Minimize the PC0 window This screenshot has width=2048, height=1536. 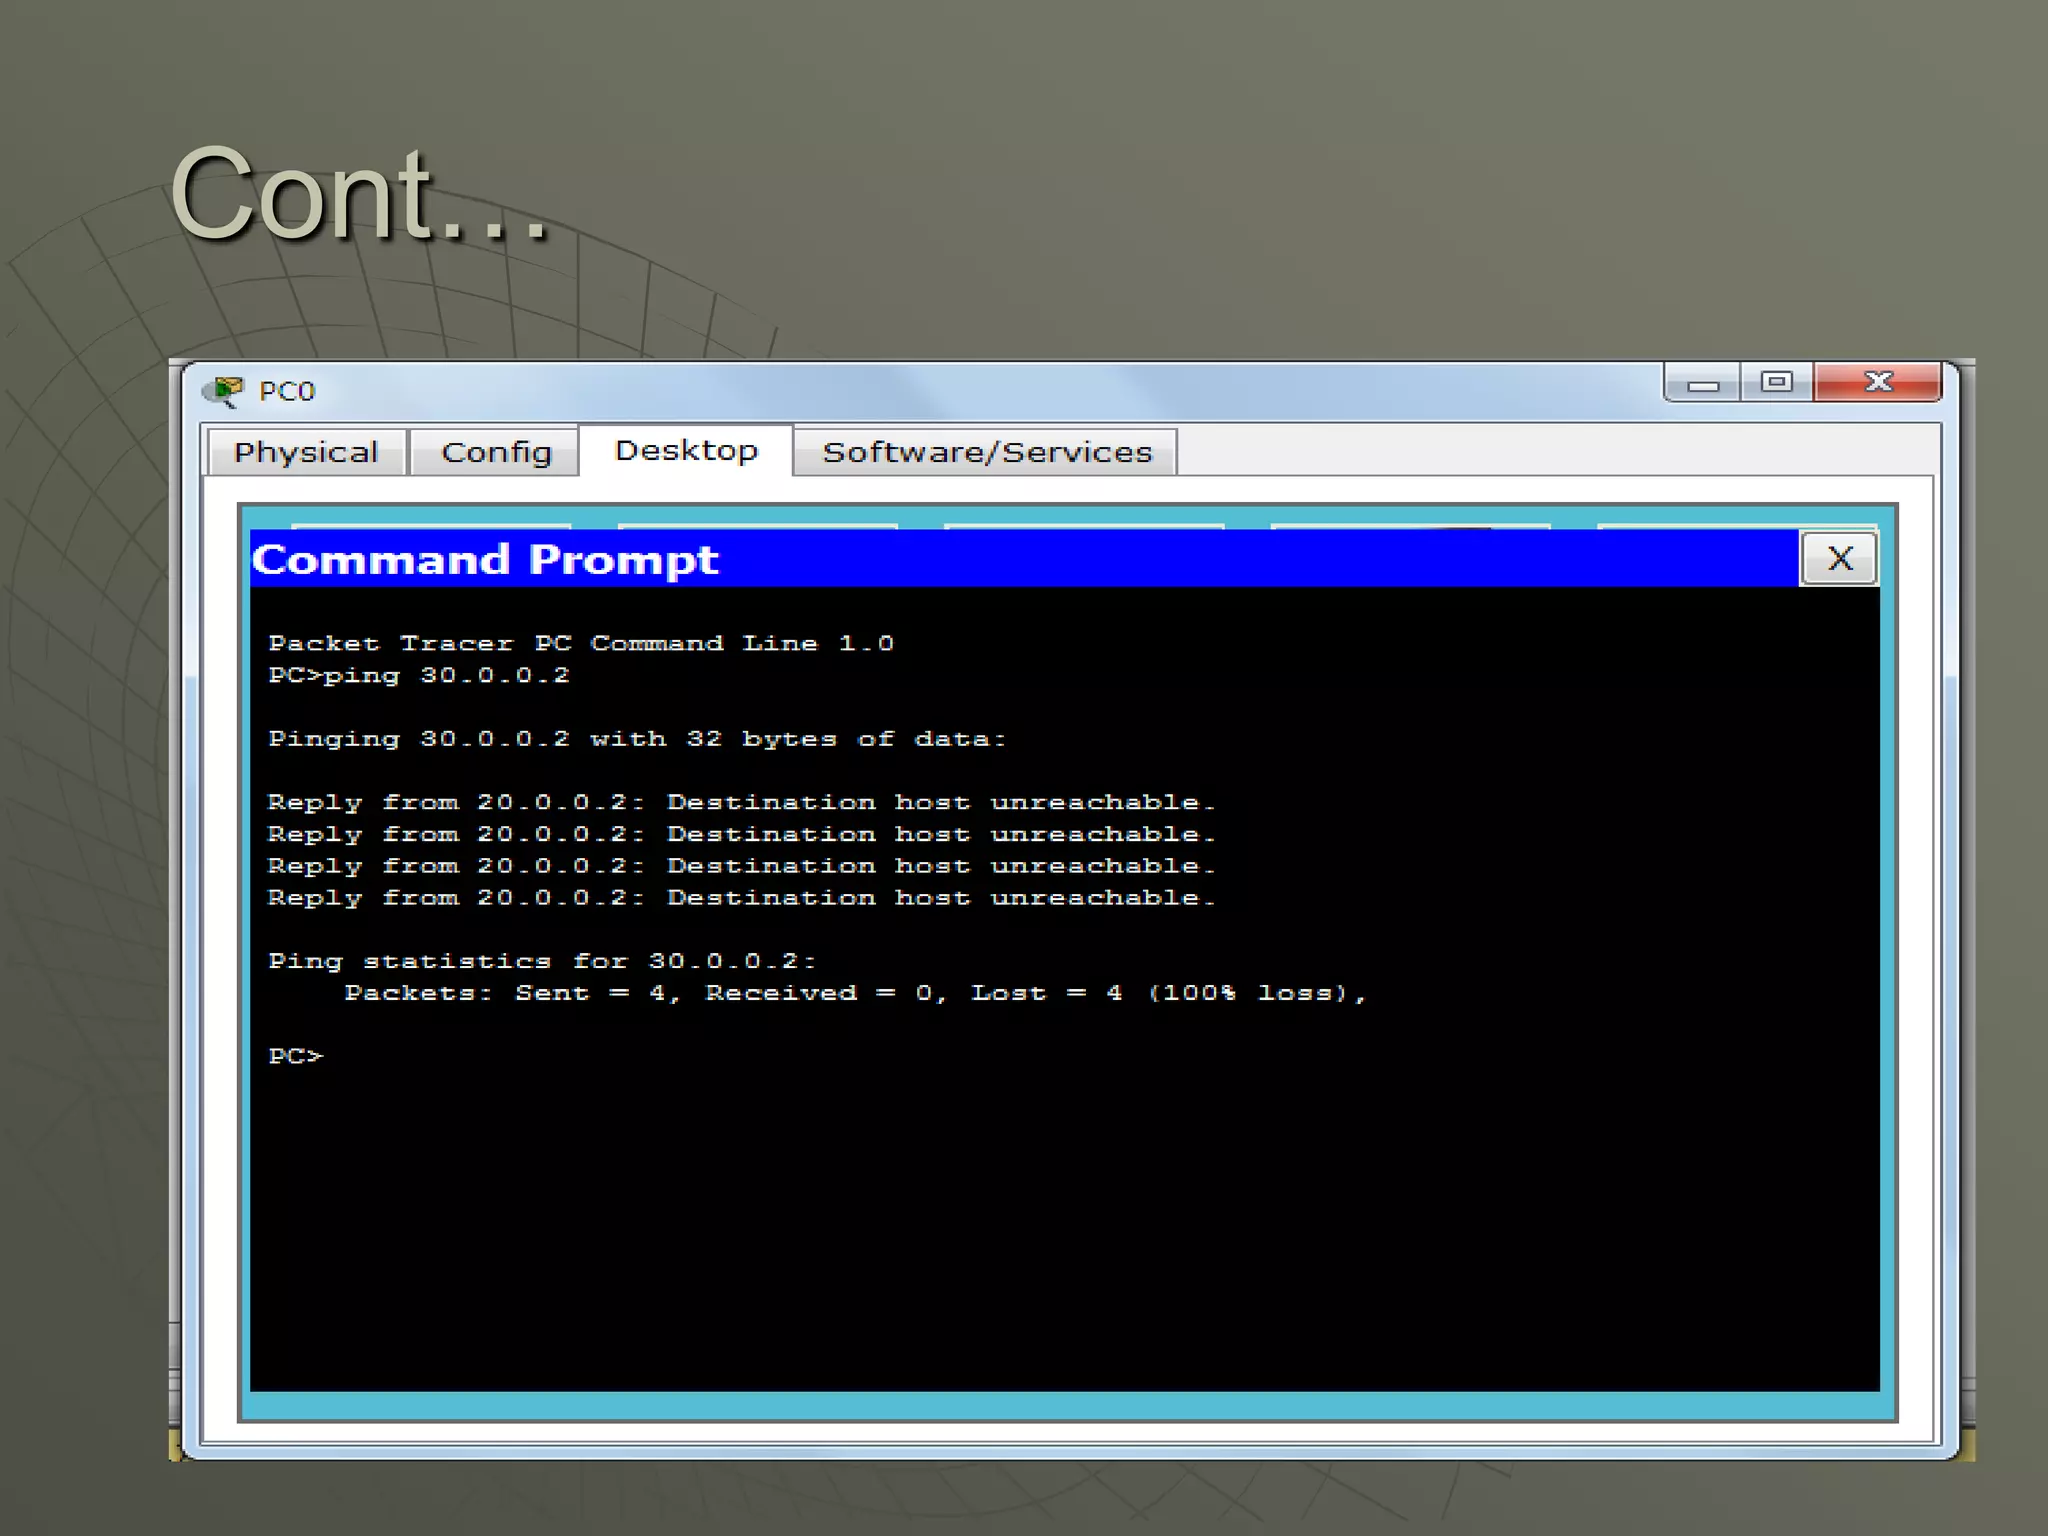click(x=1702, y=383)
